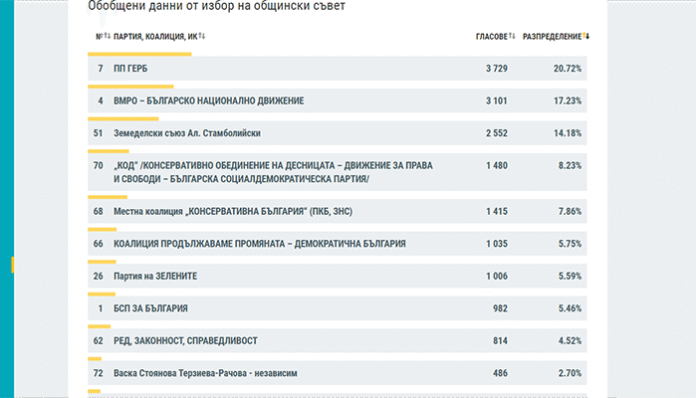Select Местна коалиция „КОНСЕРВАТИВНА БЪЛГАРИЯ“ row
This screenshot has width=696, height=398.
click(337, 211)
